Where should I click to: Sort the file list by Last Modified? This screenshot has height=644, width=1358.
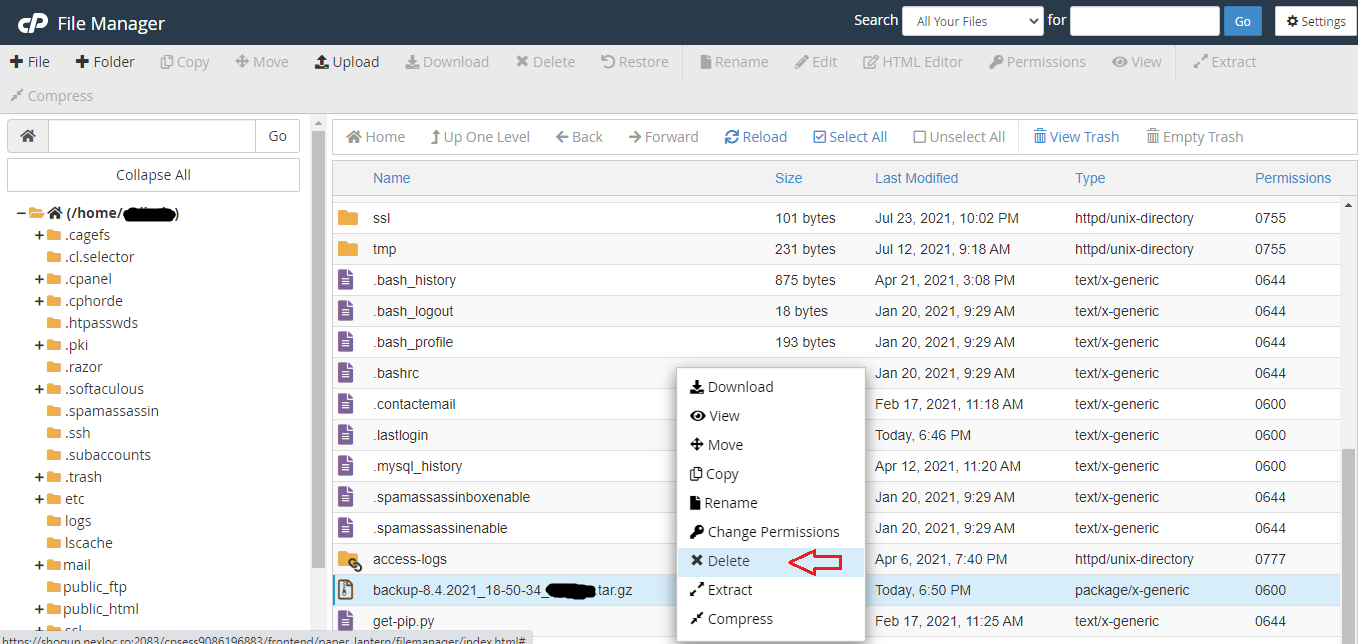pyautogui.click(x=916, y=178)
